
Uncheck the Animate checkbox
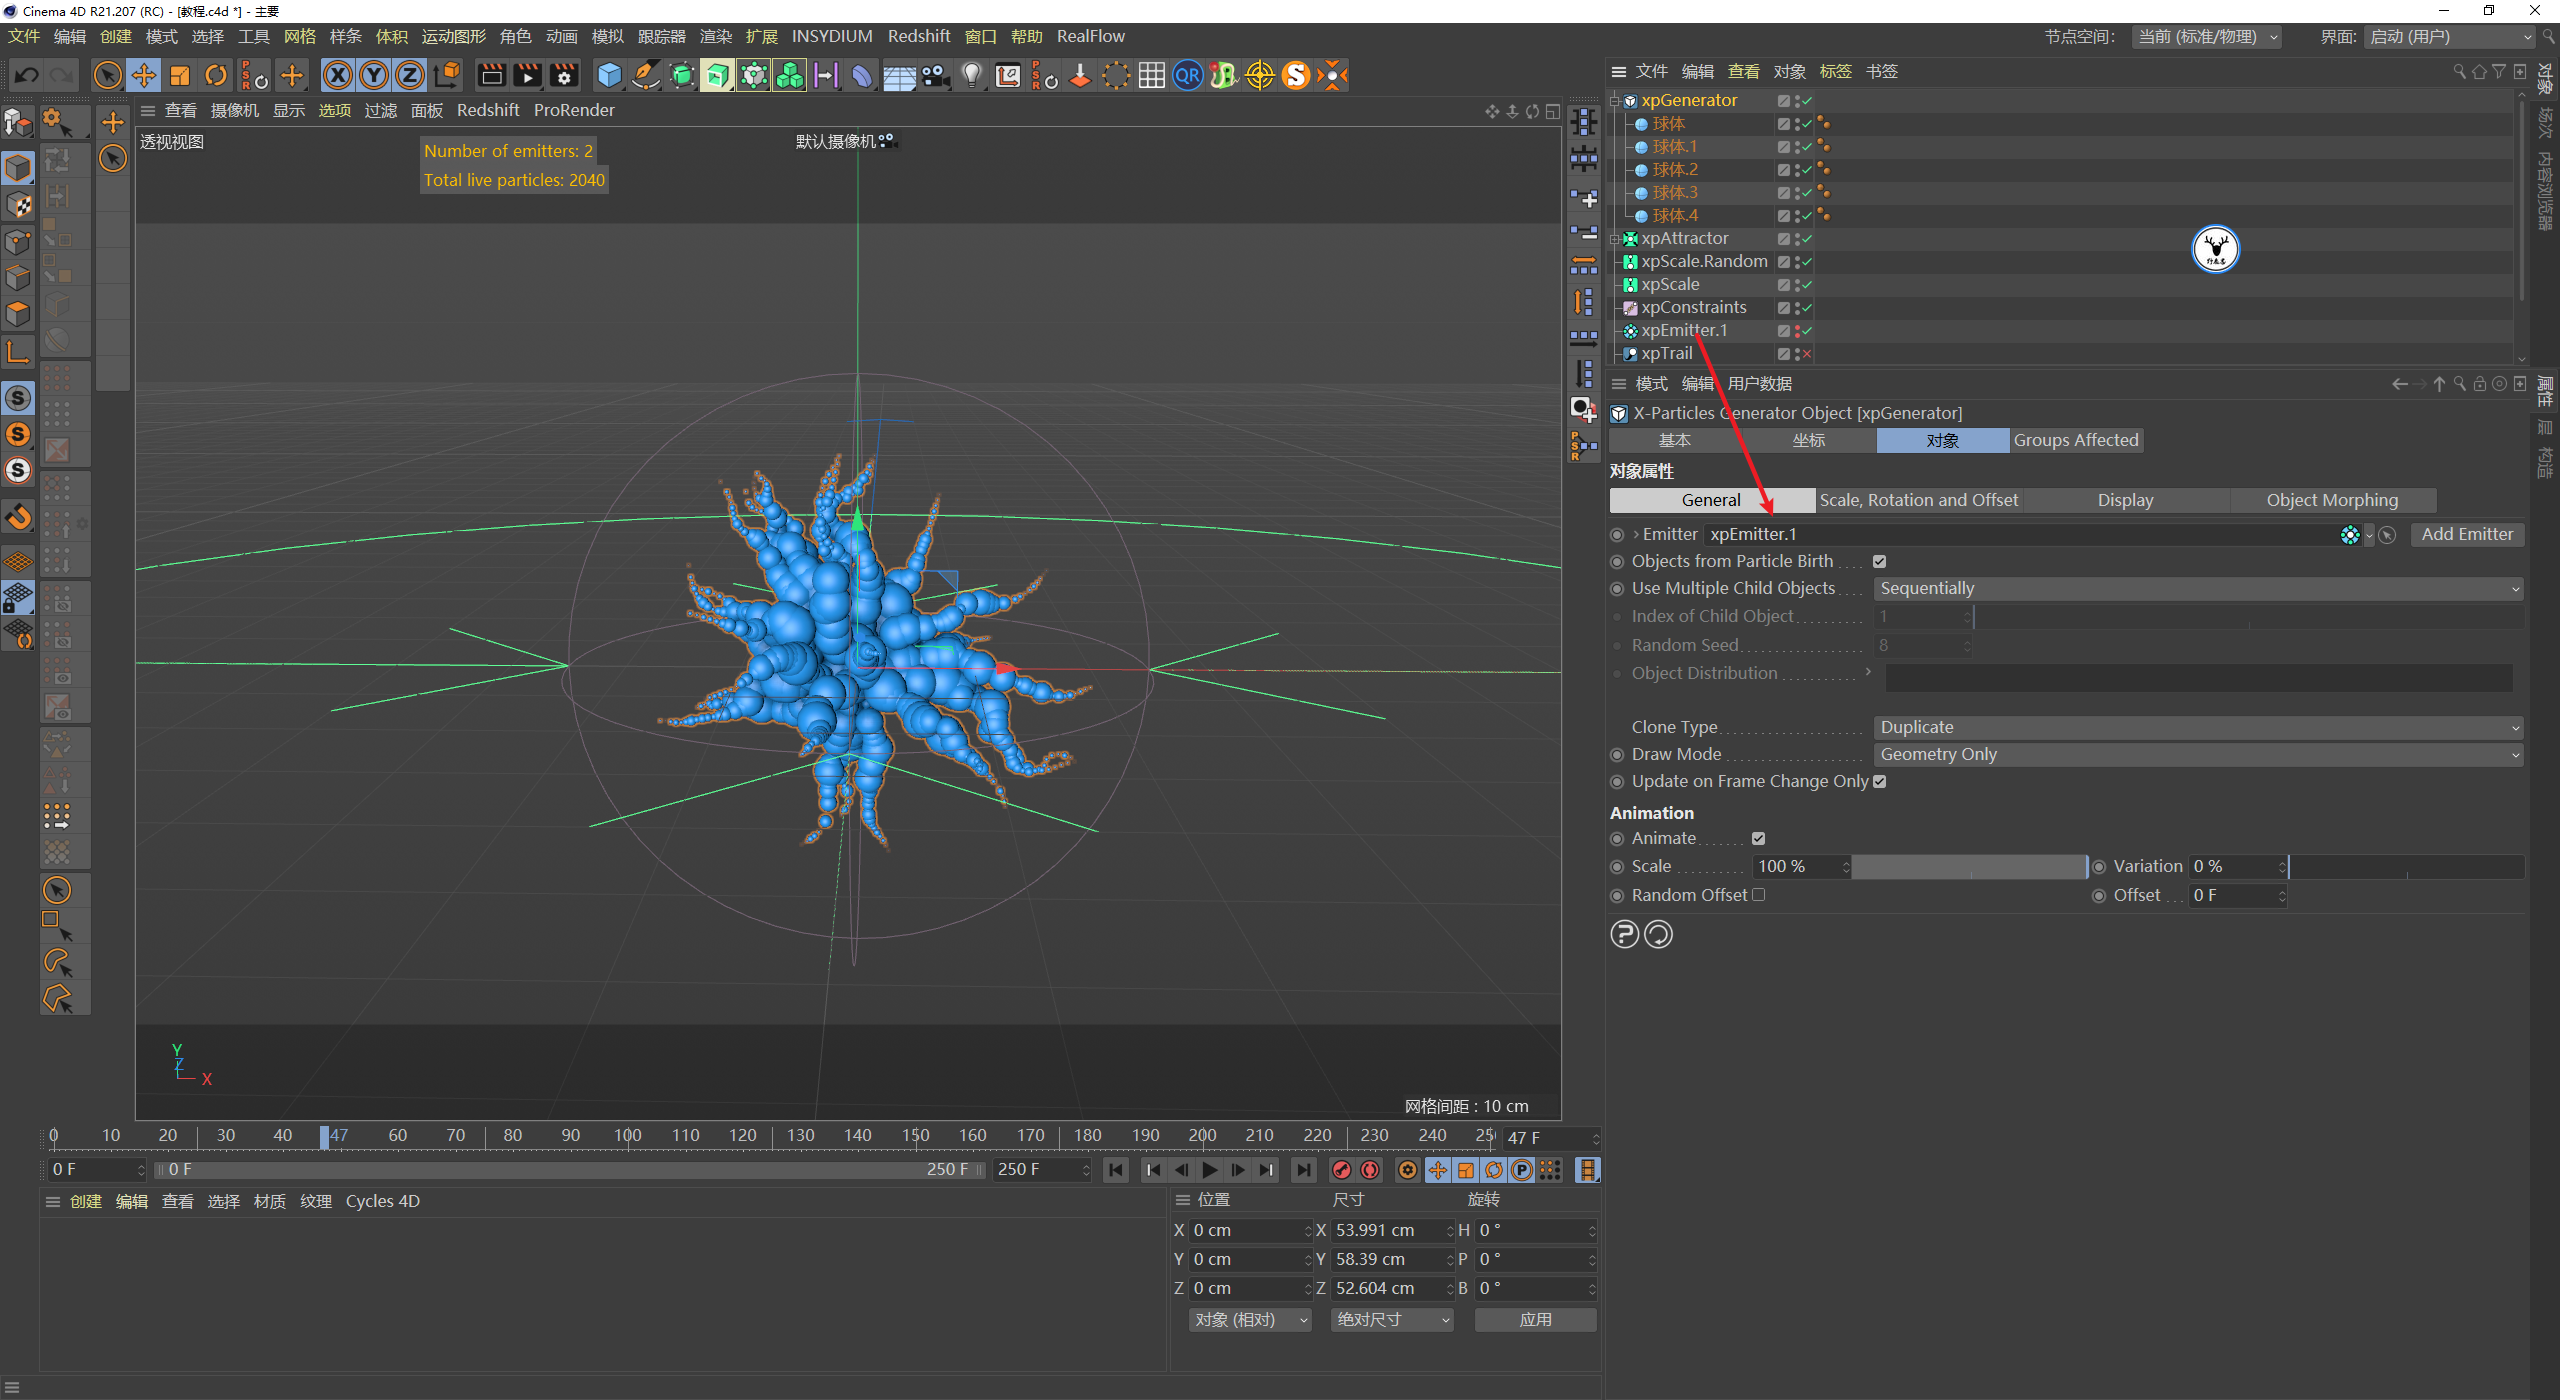(x=1759, y=839)
